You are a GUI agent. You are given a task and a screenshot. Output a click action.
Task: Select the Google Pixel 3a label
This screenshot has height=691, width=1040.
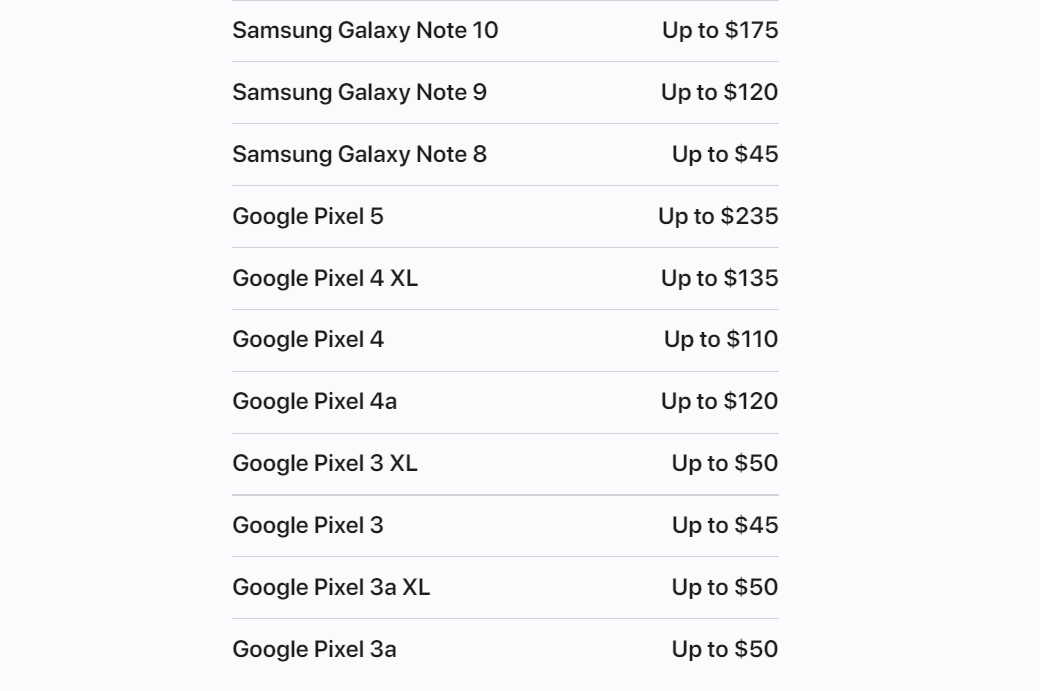pos(314,649)
